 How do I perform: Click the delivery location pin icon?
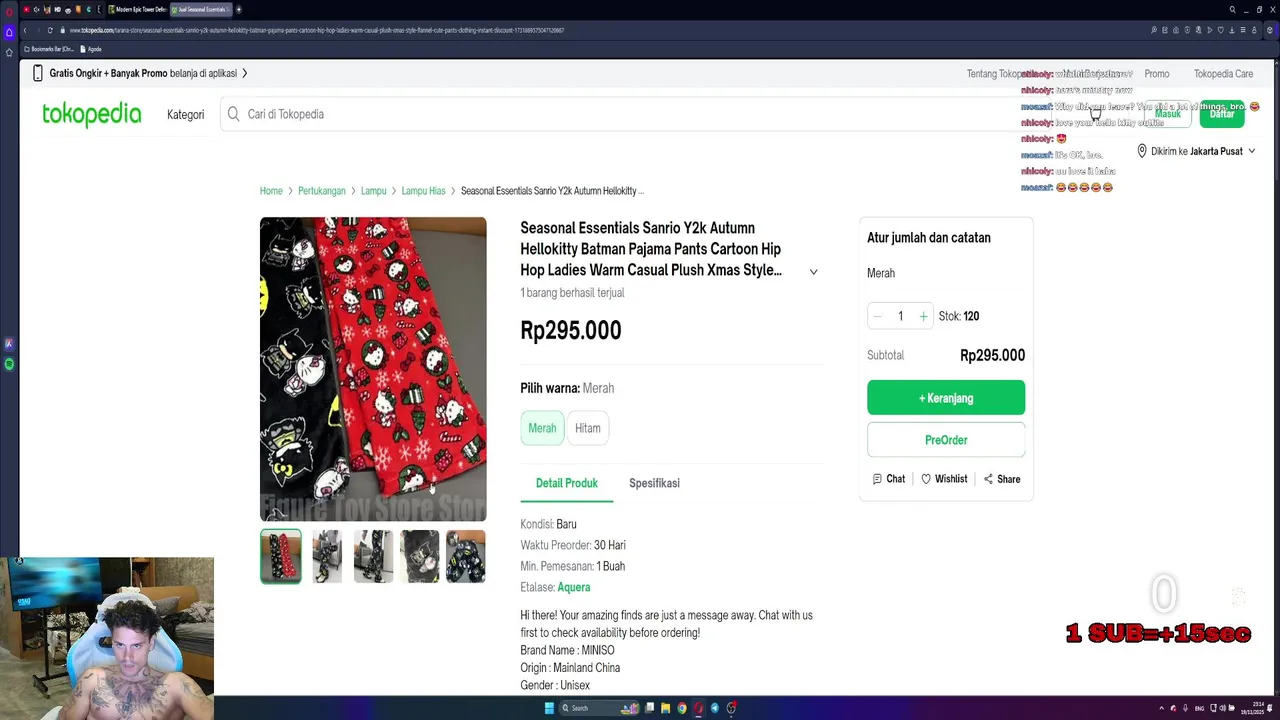coord(1142,151)
